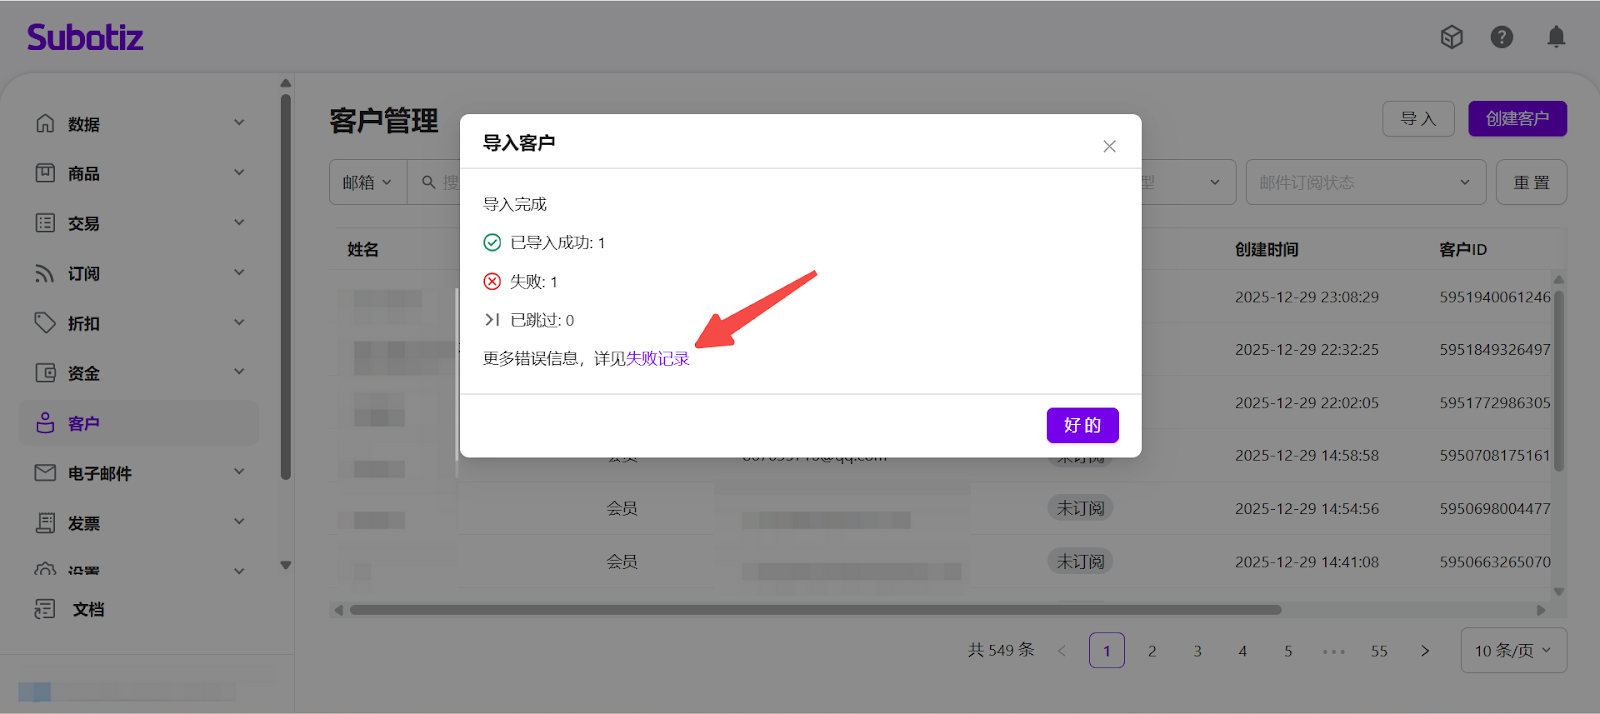Click the 折扣 tag icon in sidebar
1600x714 pixels.
[45, 323]
